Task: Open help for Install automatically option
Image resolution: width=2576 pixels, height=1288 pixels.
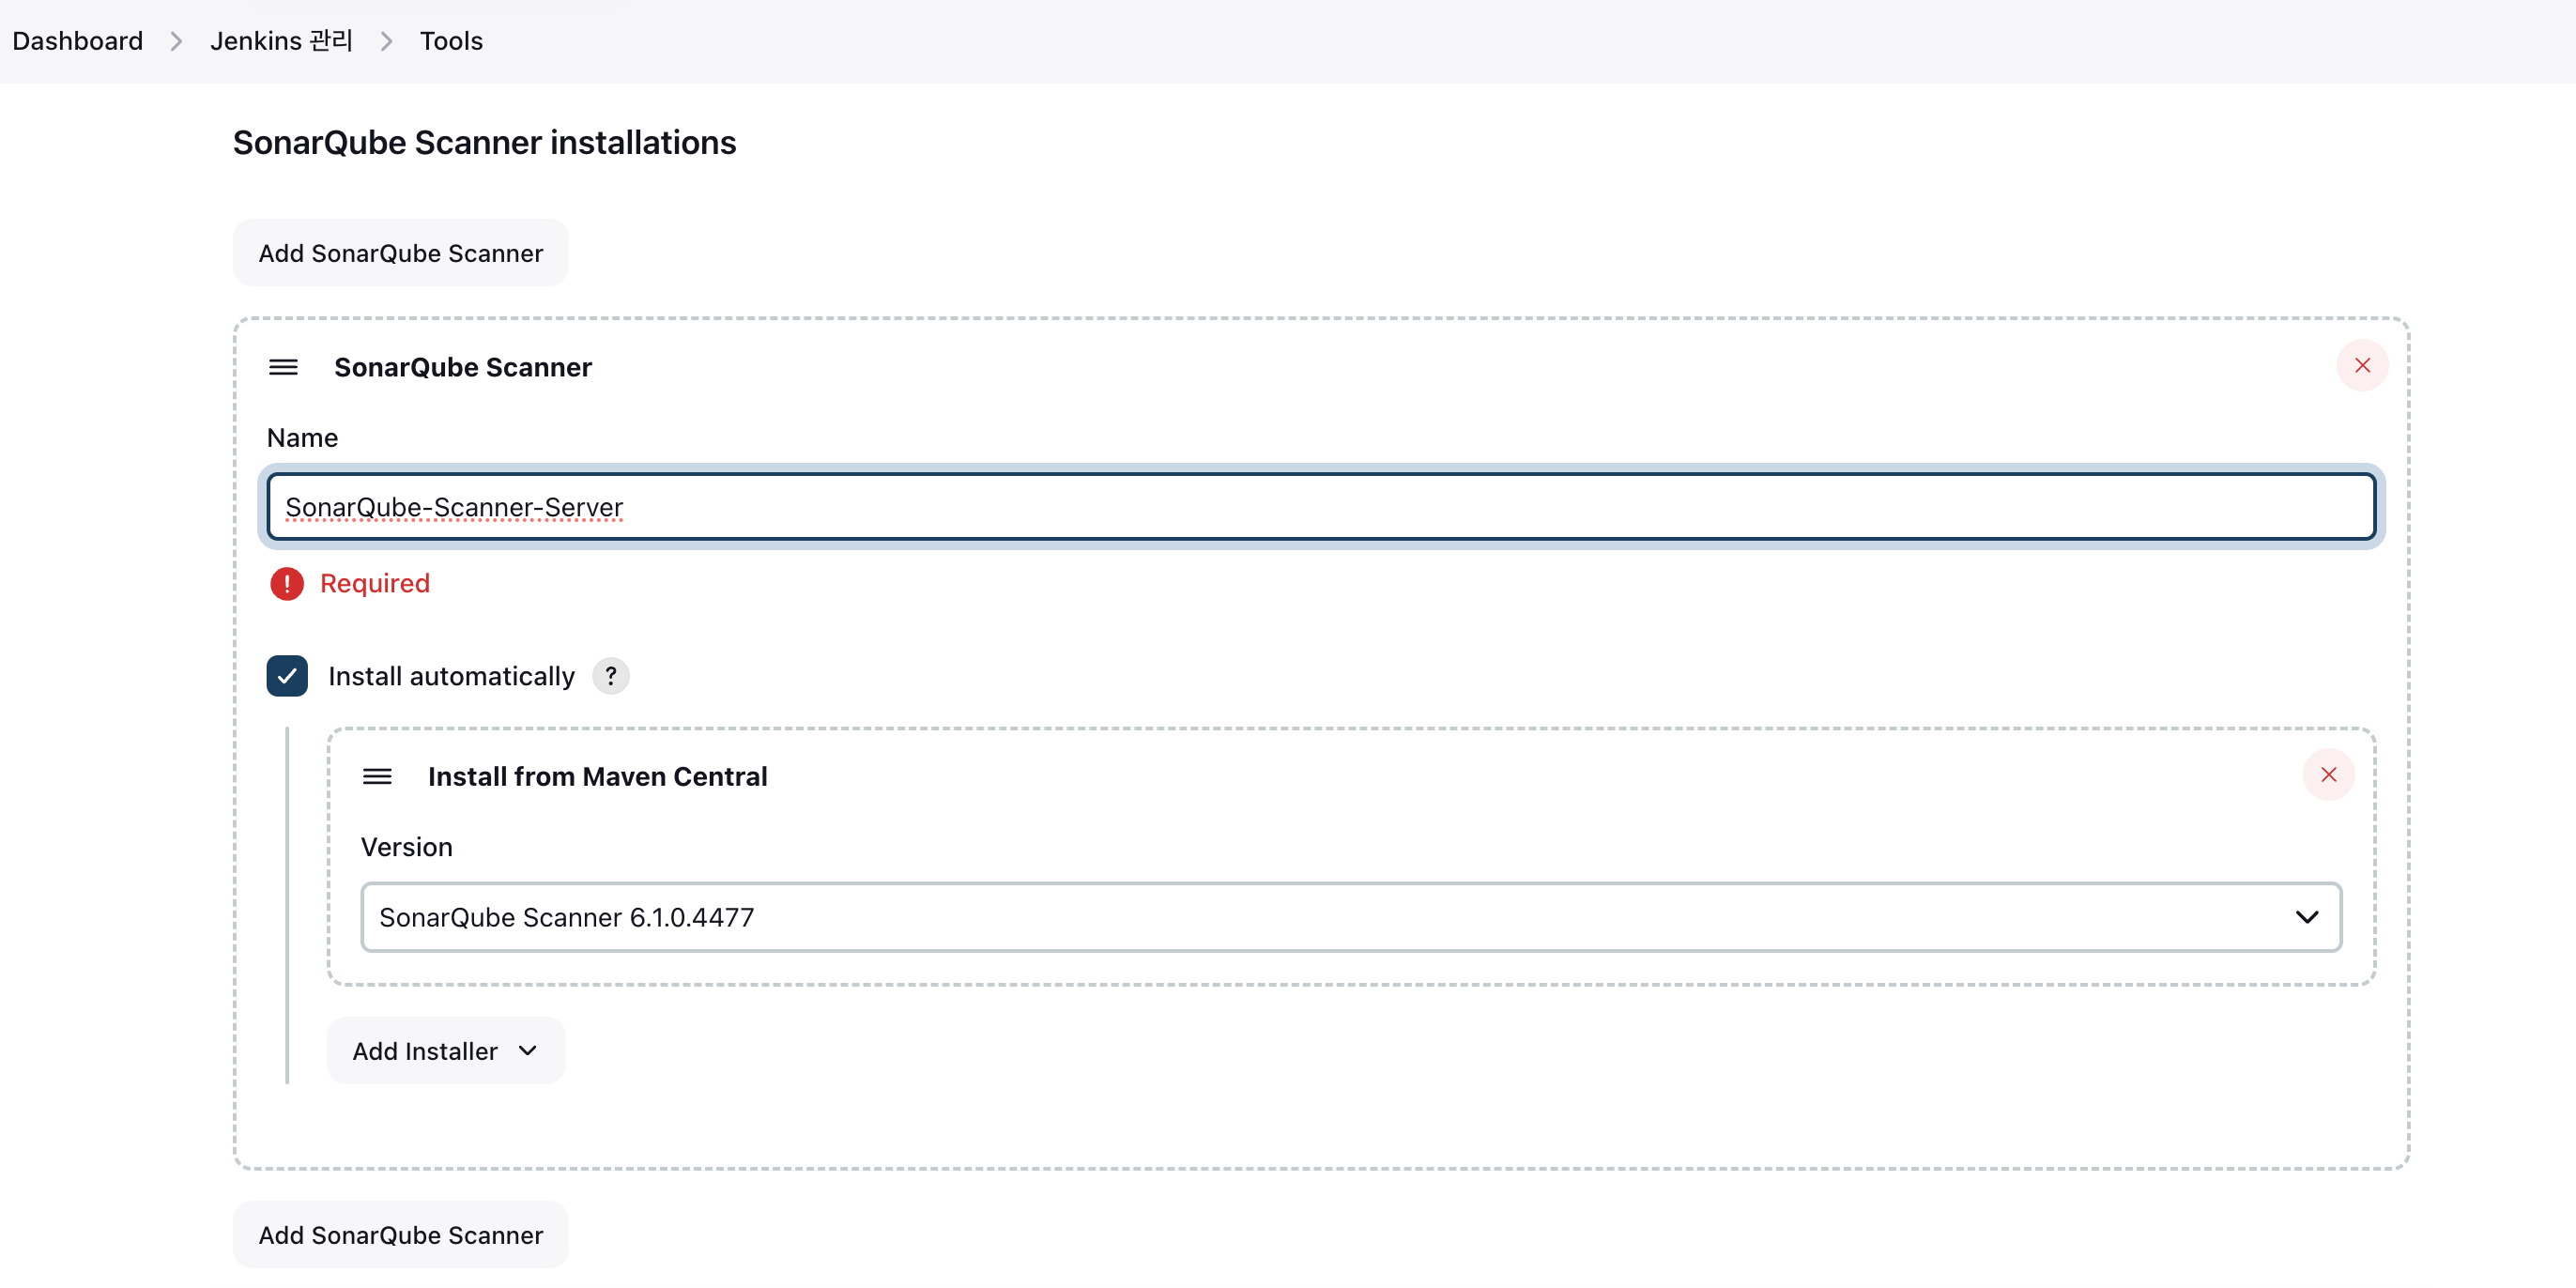Action: tap(611, 676)
